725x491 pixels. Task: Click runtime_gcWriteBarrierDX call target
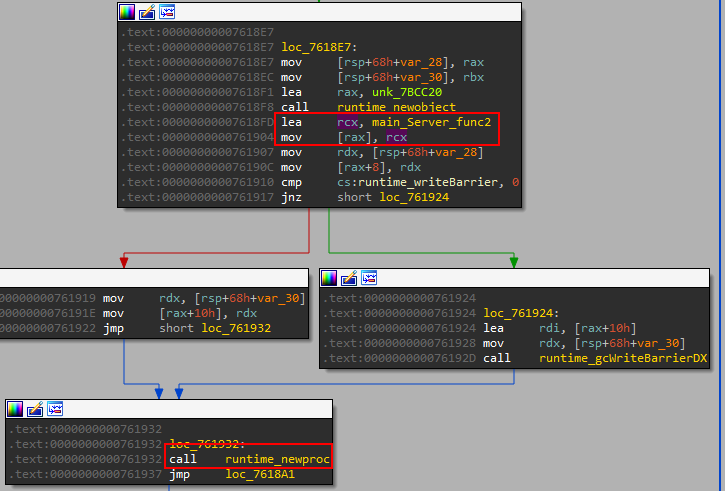tap(623, 358)
